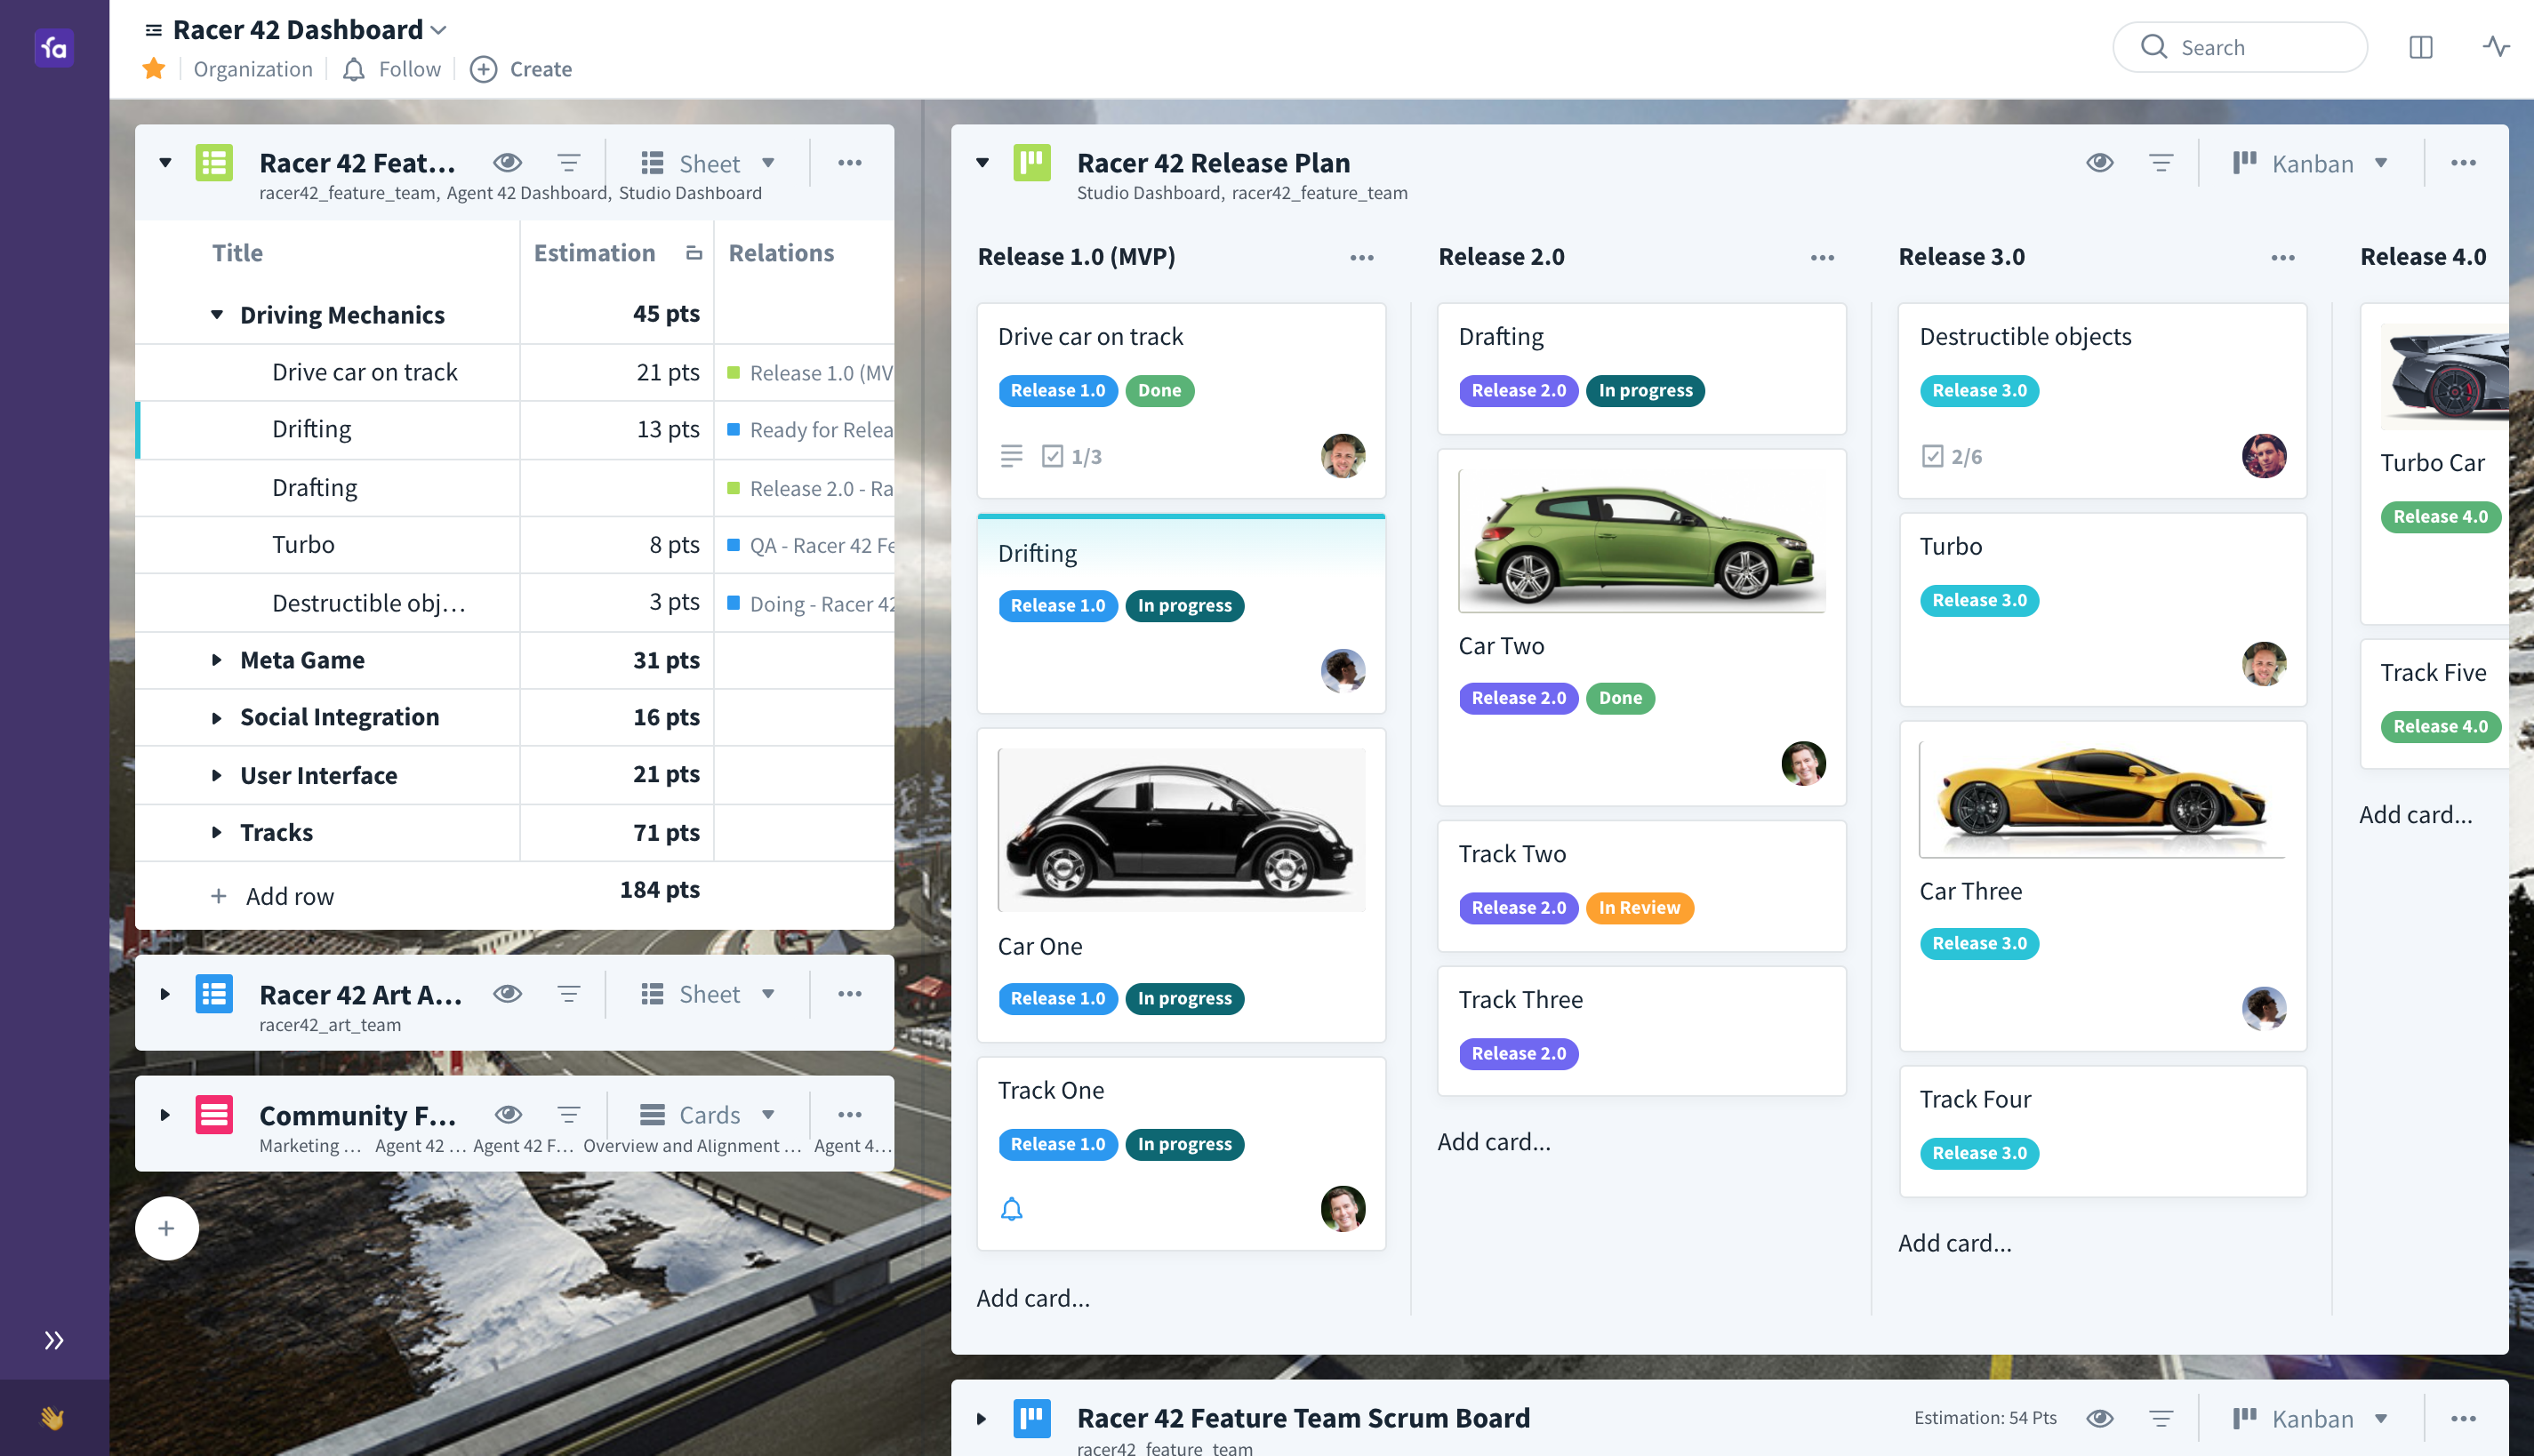Select the Release 3.0 tag on the Turbo card
Image resolution: width=2534 pixels, height=1456 pixels.
(x=1979, y=600)
